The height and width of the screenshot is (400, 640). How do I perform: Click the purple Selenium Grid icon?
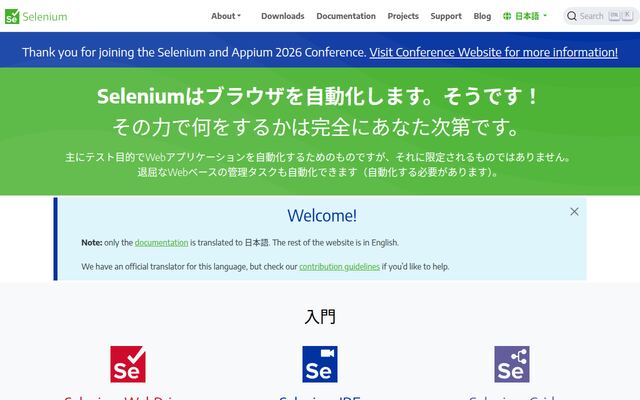512,364
